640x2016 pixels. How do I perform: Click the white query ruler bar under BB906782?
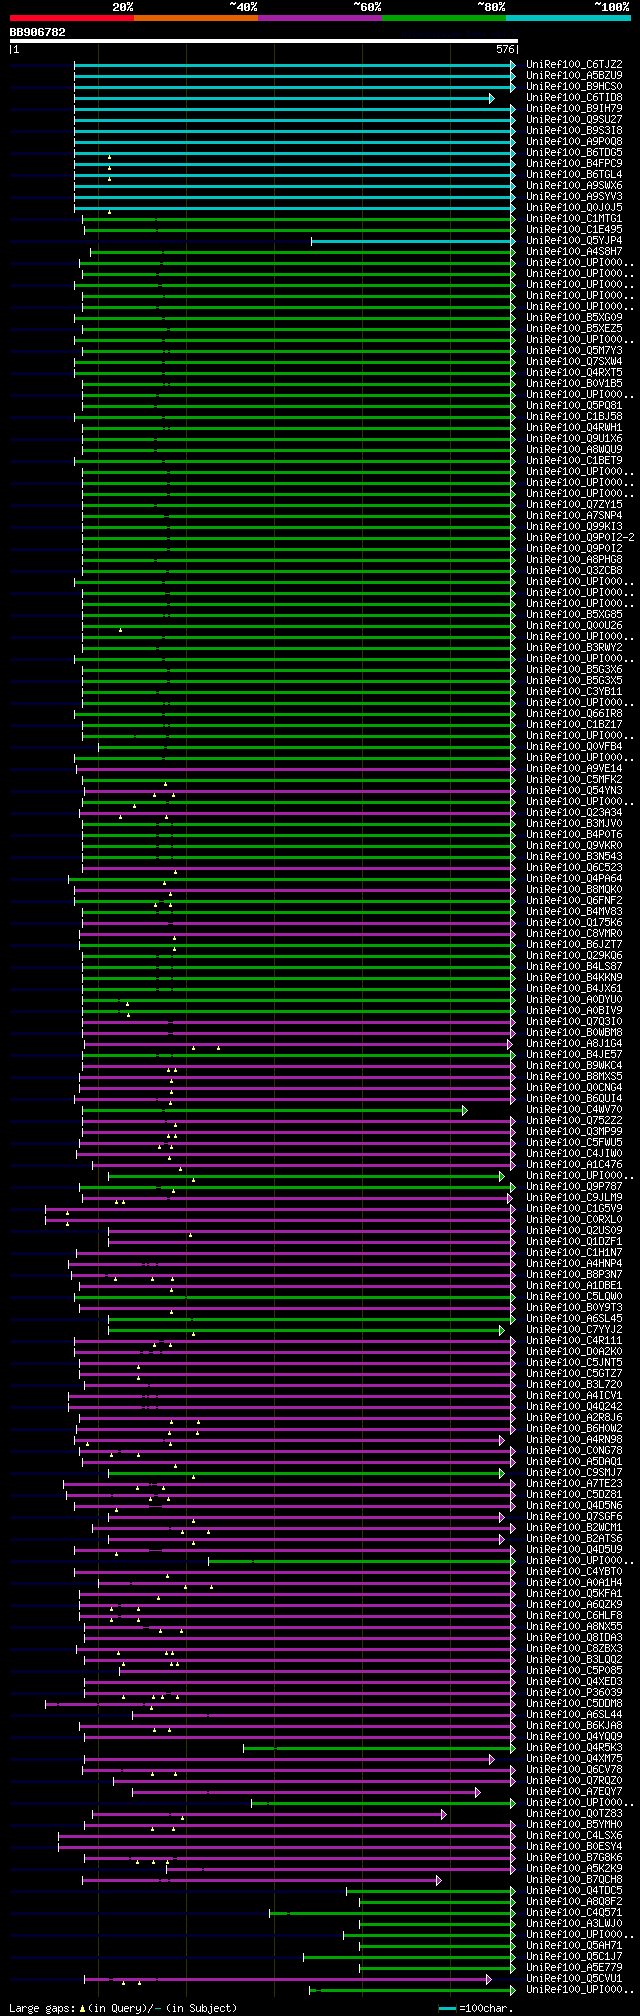click(264, 41)
